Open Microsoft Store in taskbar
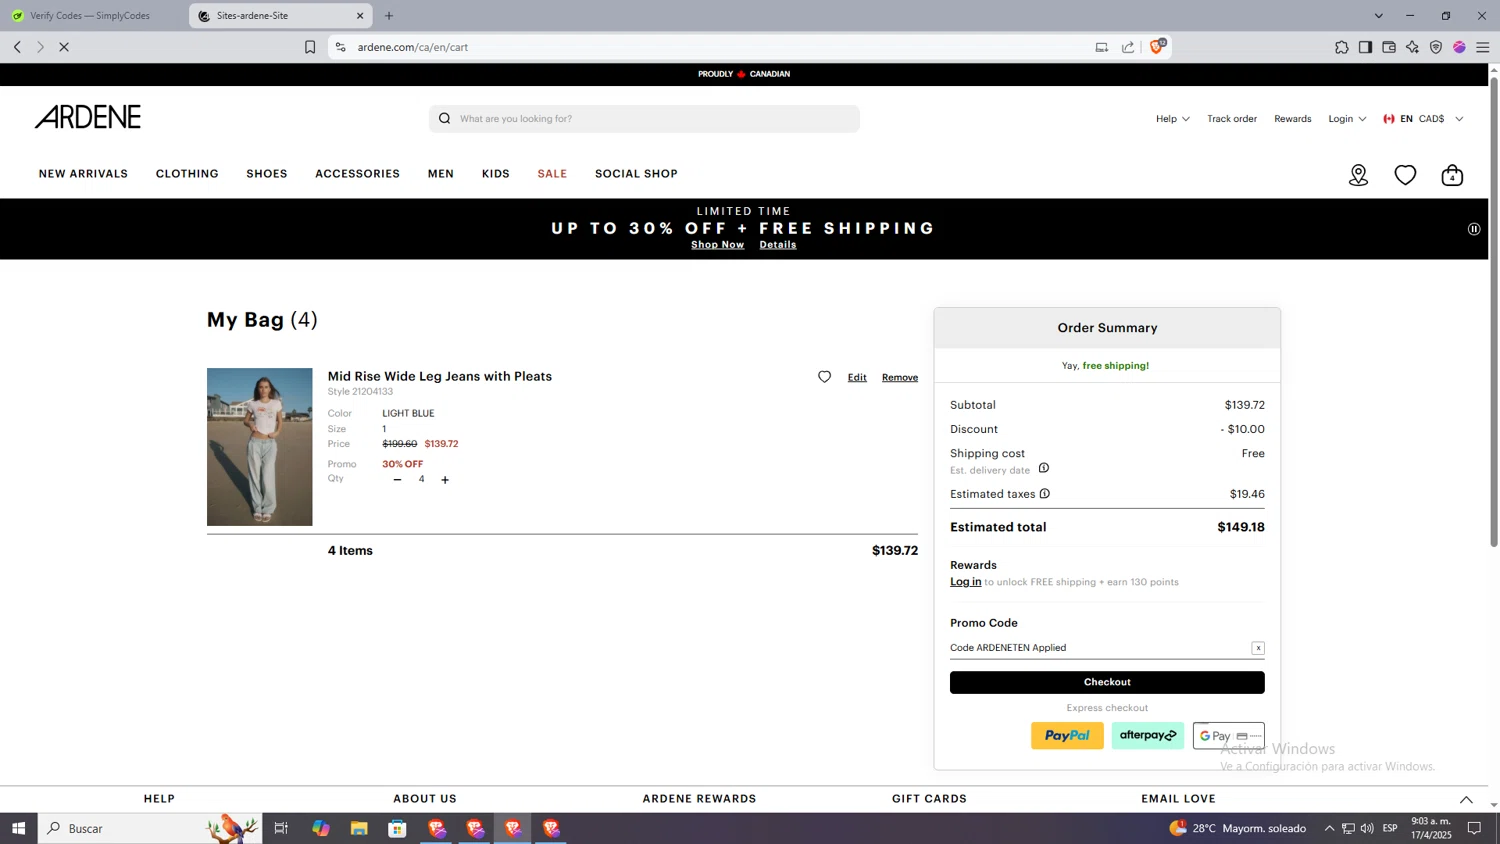Screen dimensions: 1500x844 point(397,828)
